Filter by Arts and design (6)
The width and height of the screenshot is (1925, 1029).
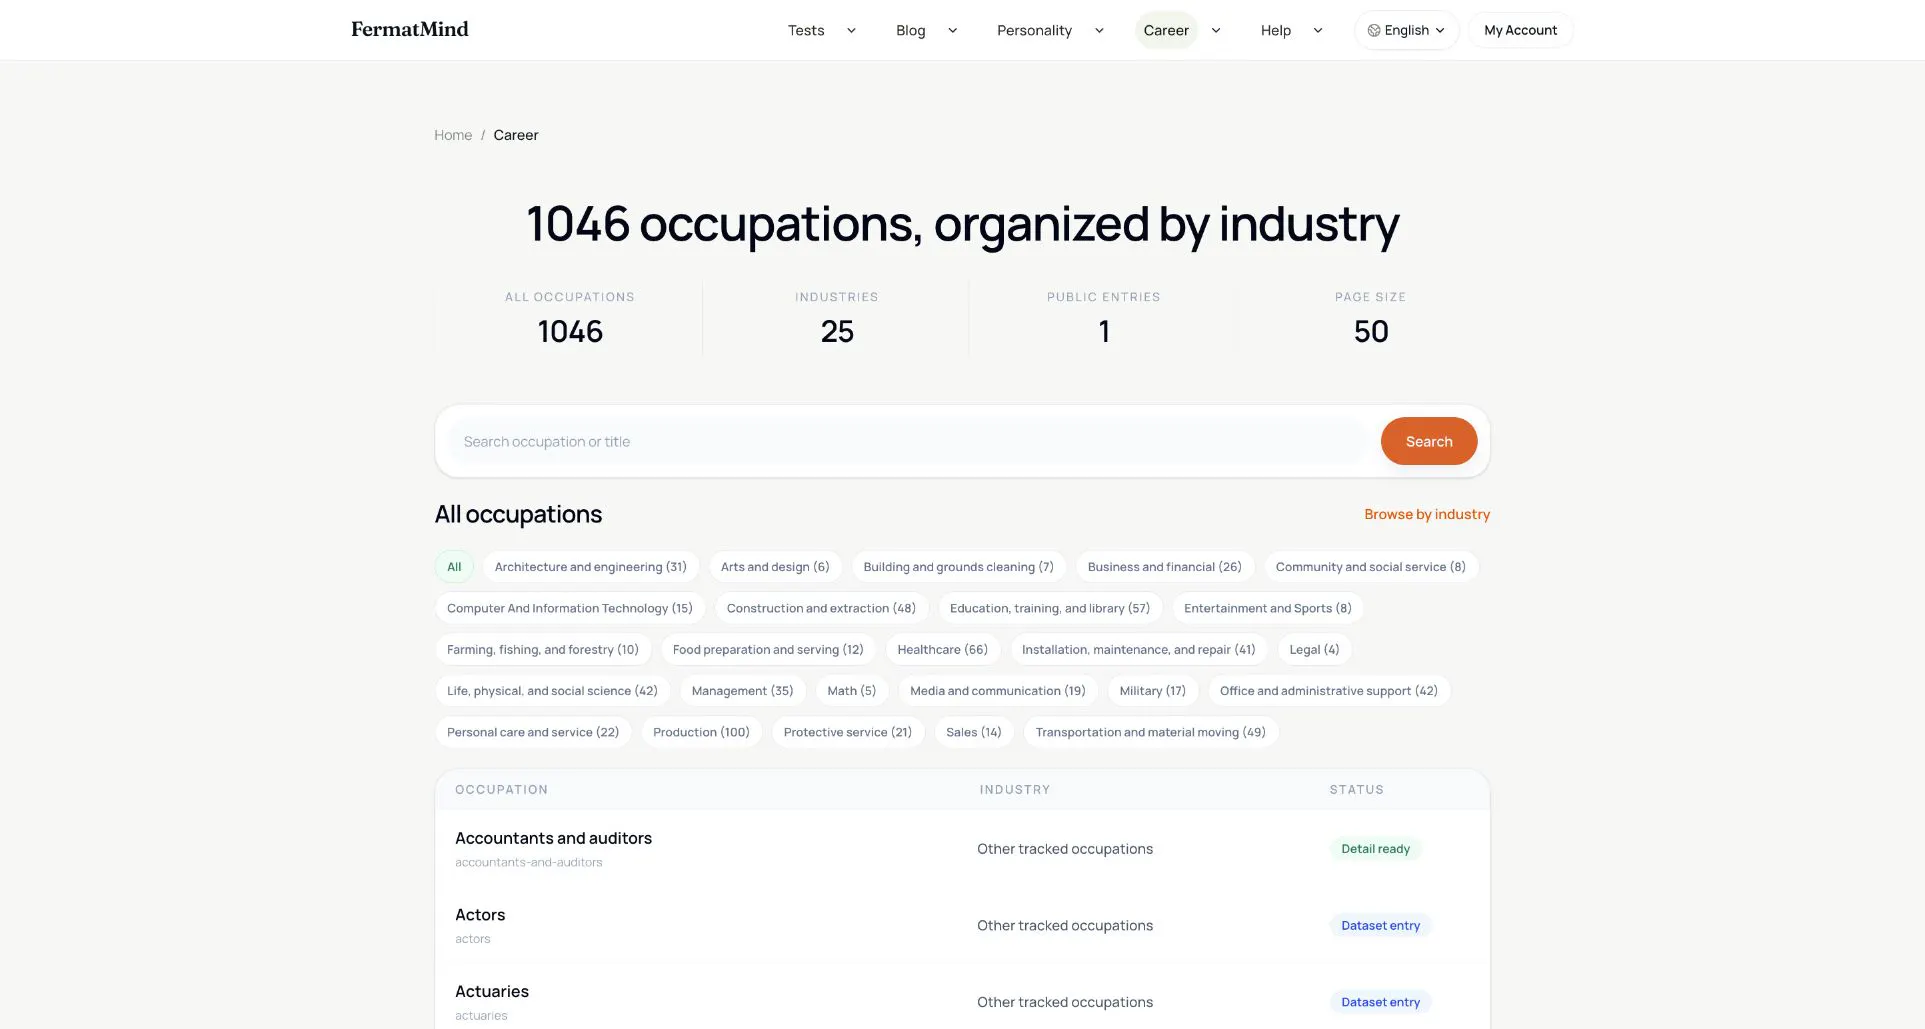click(x=775, y=567)
